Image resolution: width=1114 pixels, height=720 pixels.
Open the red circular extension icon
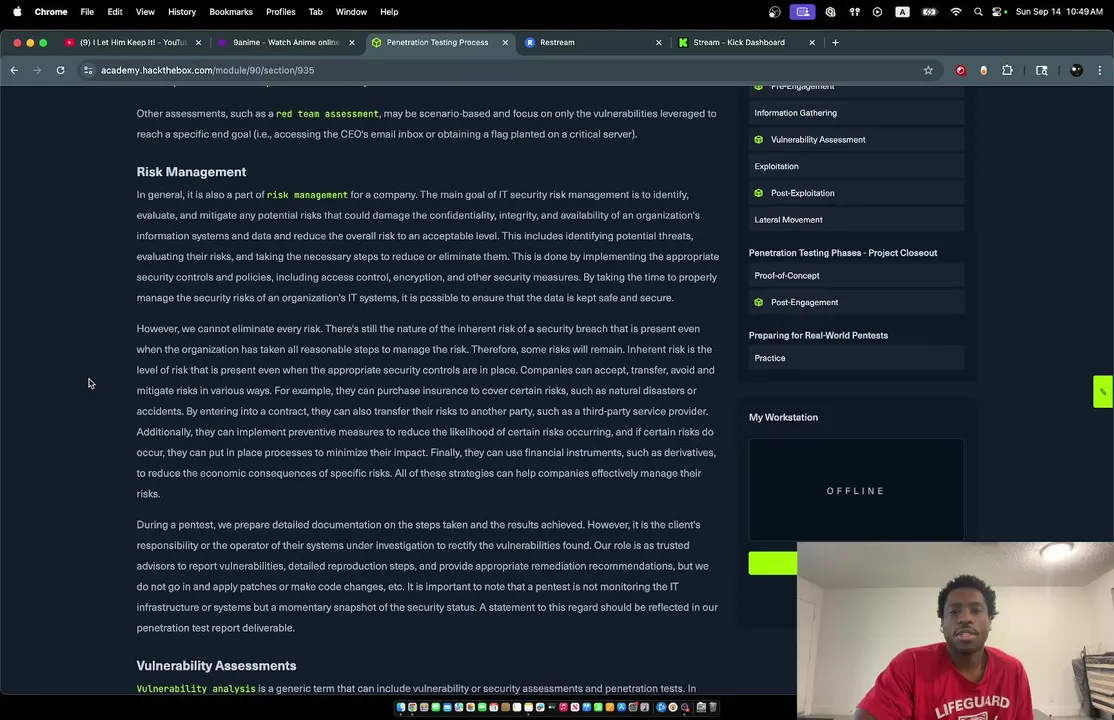click(961, 70)
